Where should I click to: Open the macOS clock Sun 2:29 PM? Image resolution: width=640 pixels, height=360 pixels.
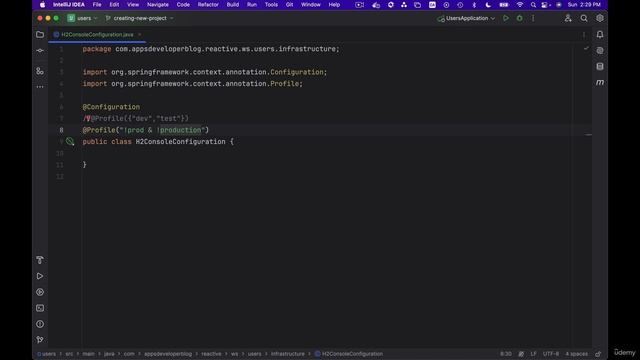(x=584, y=5)
